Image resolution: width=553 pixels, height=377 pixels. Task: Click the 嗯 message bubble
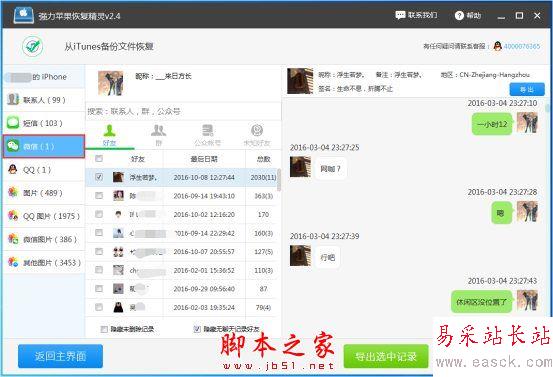click(502, 213)
